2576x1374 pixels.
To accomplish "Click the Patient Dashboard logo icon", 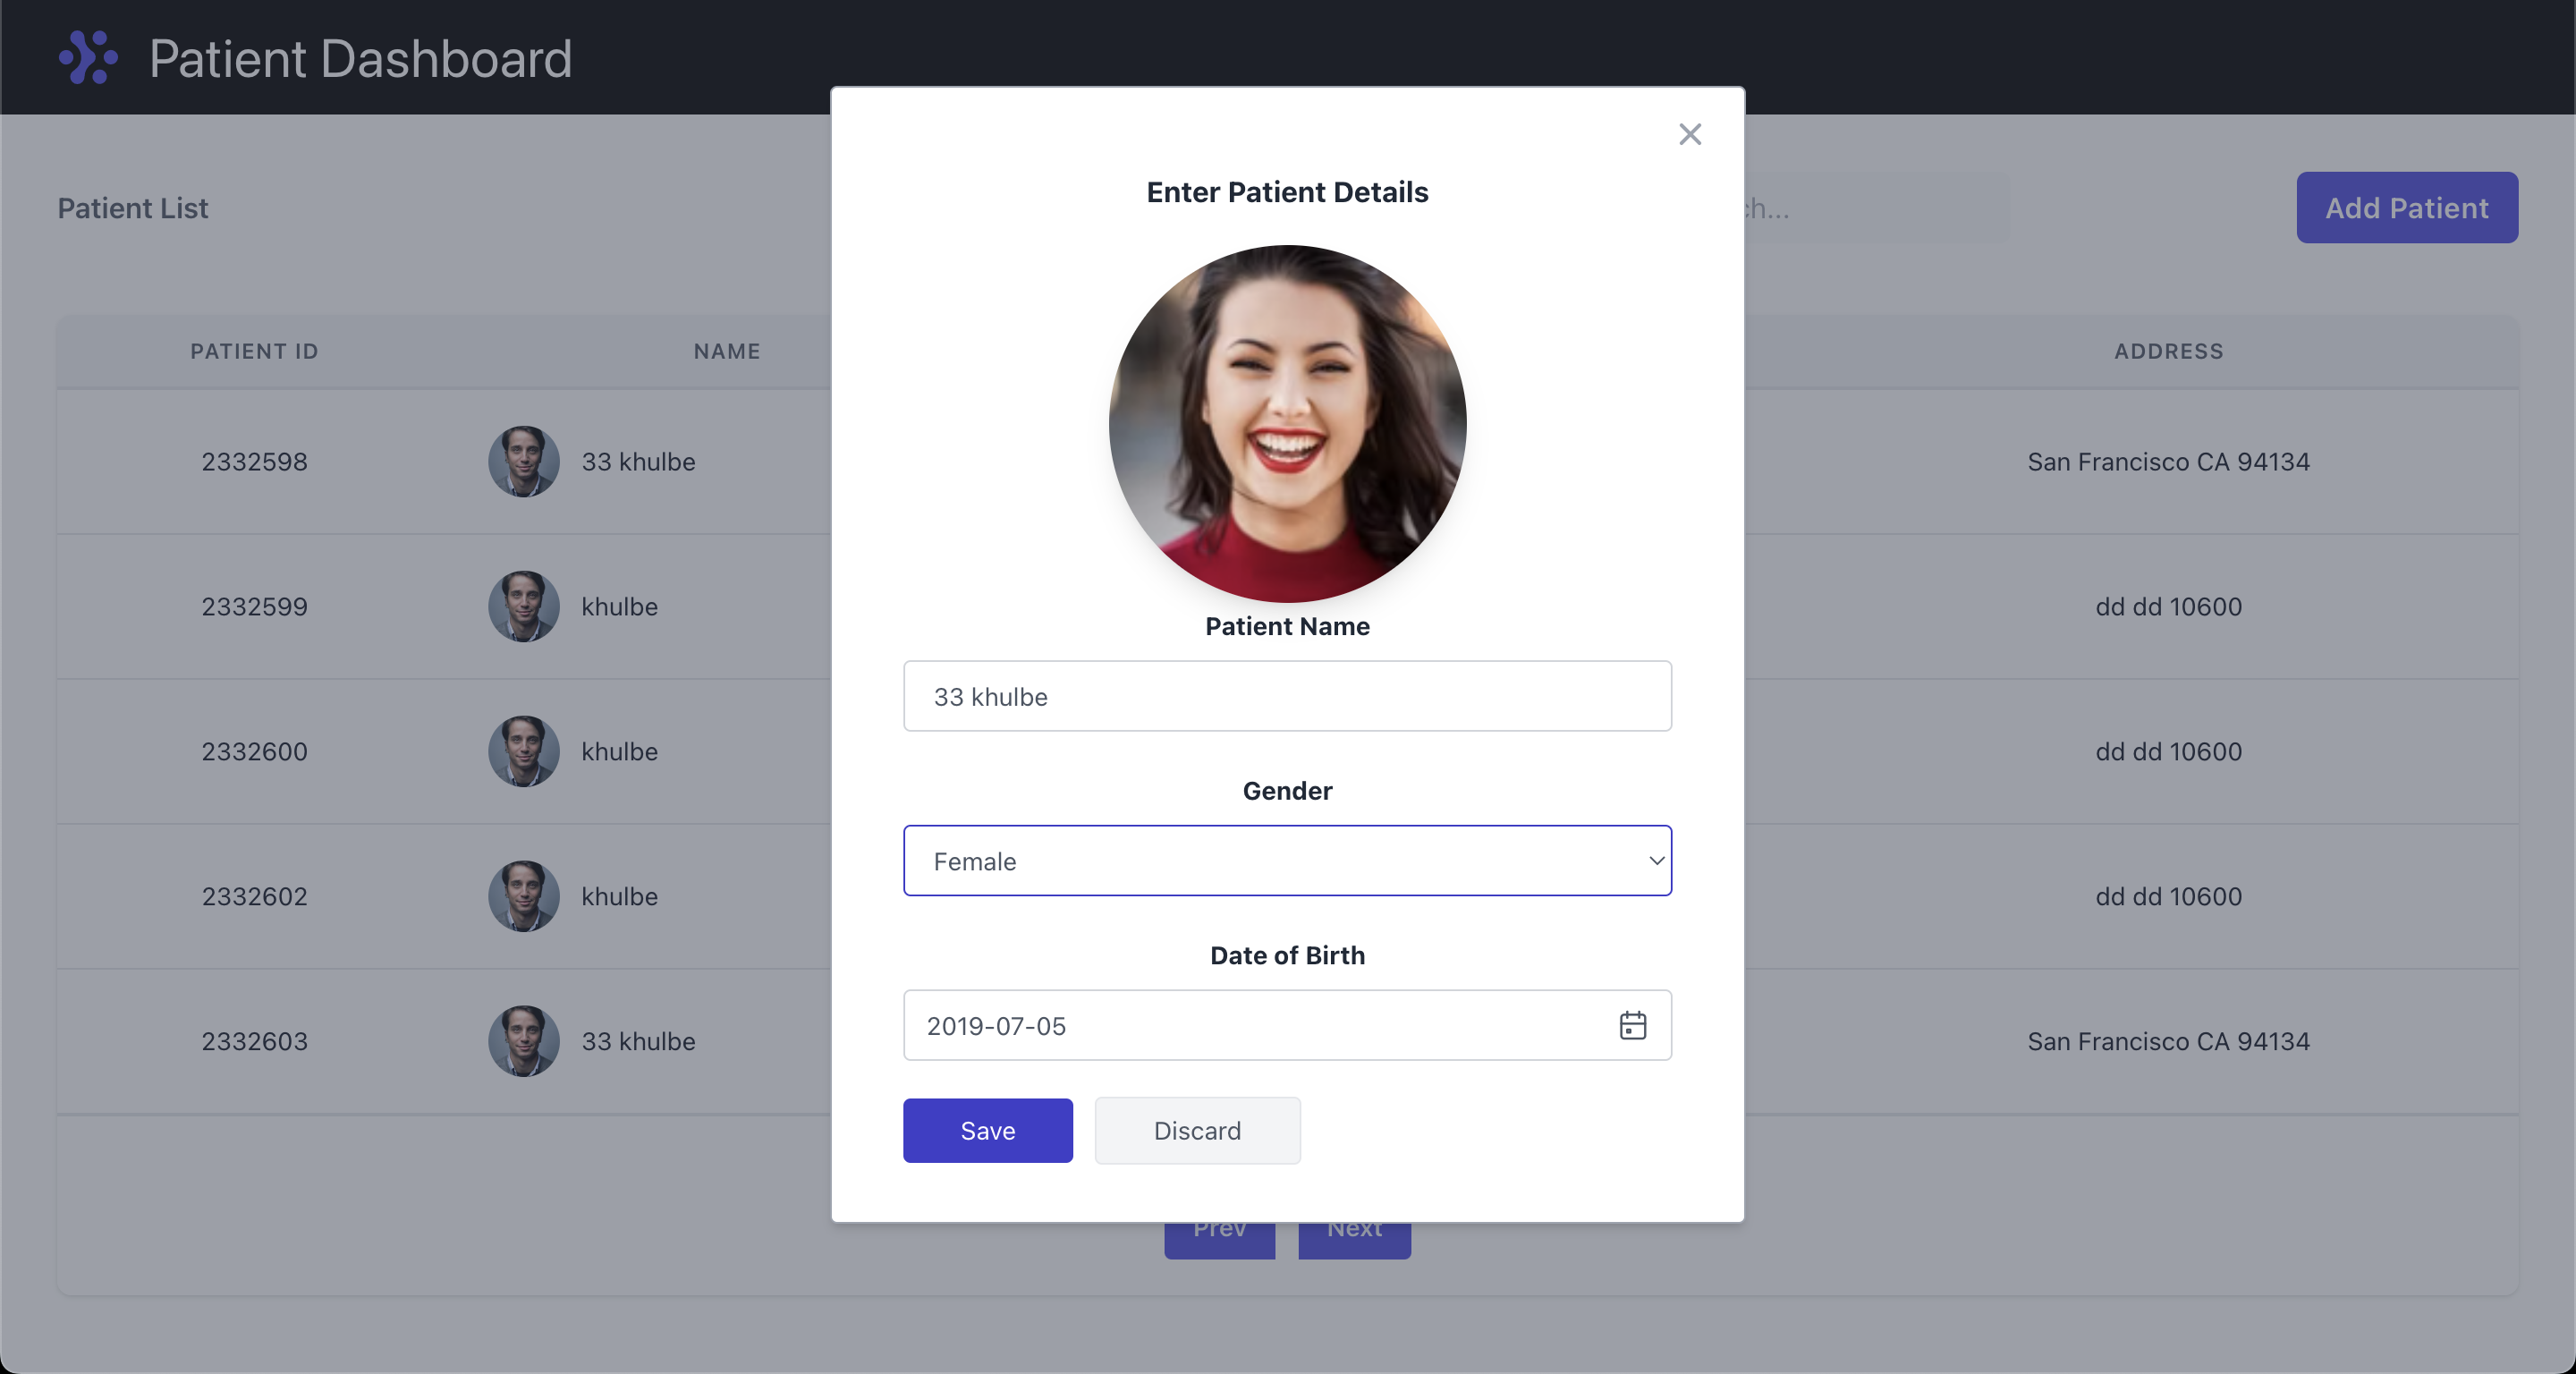I will point(88,57).
